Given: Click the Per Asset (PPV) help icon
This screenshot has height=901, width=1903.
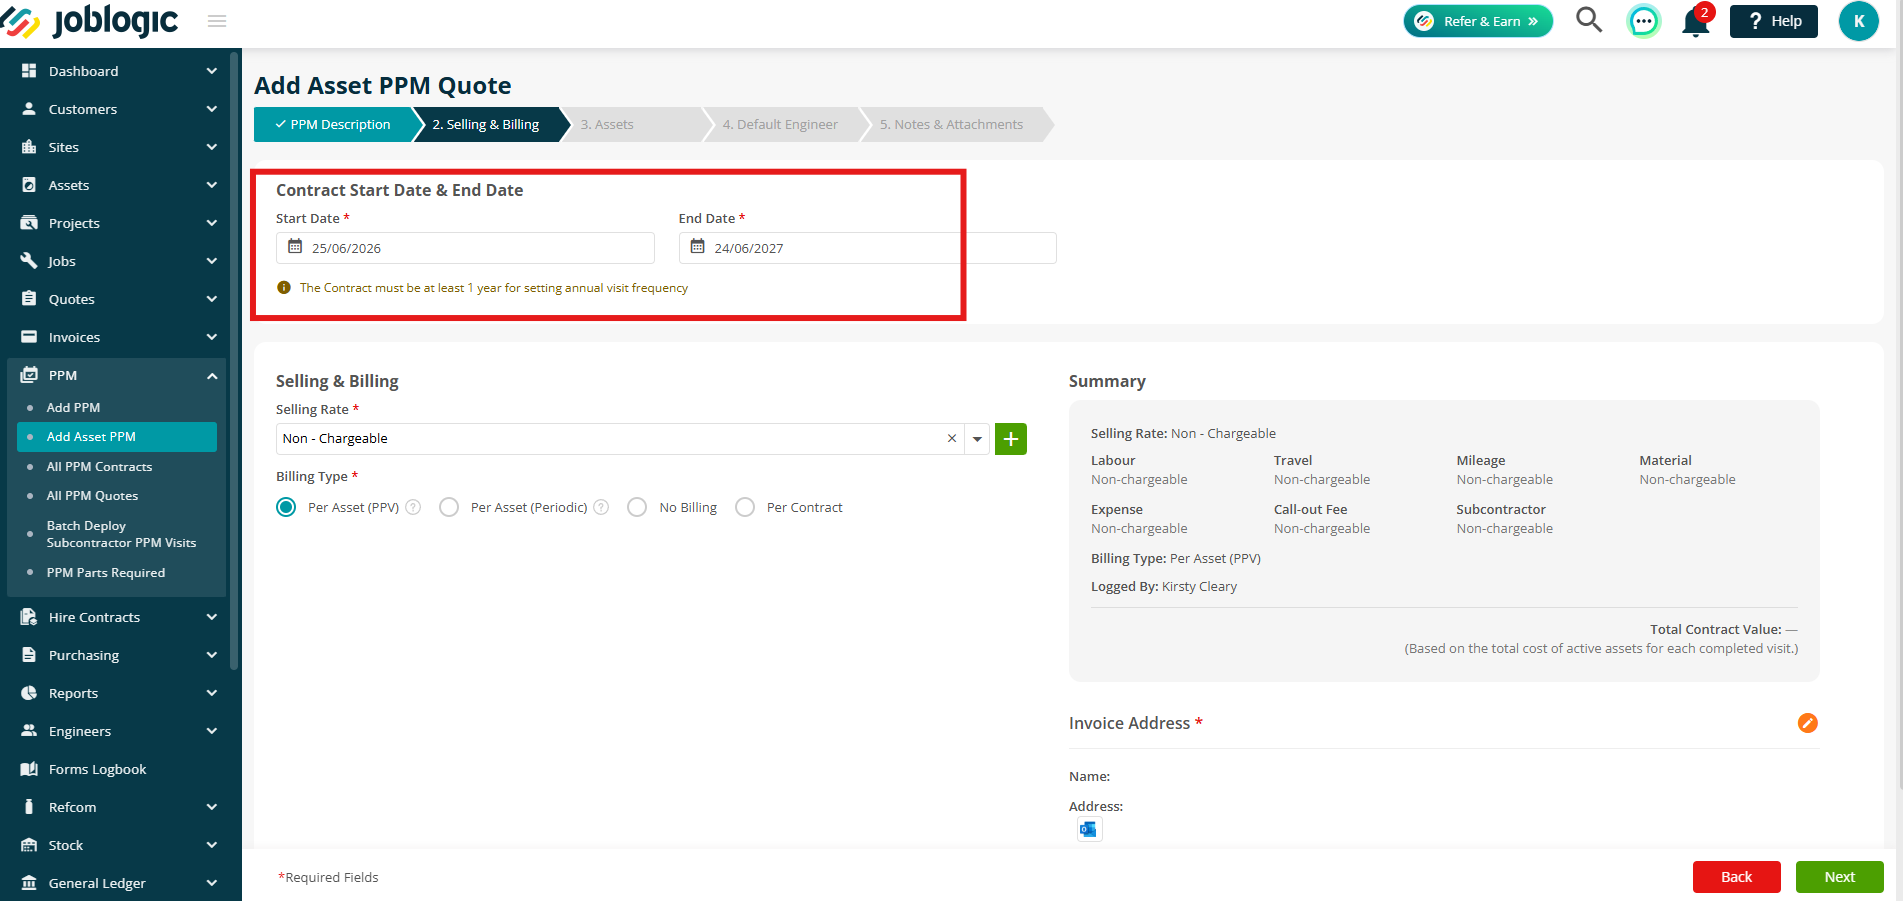Looking at the screenshot, I should [413, 507].
